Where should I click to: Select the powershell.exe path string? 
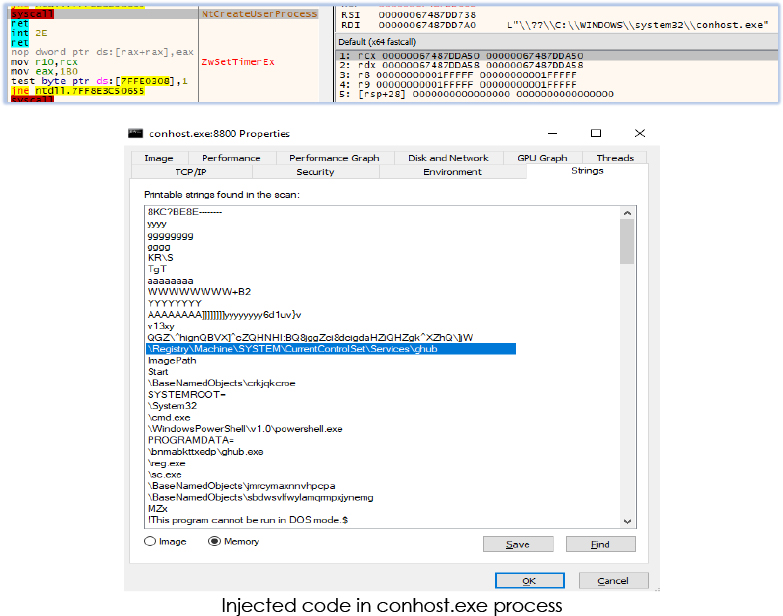tap(245, 428)
